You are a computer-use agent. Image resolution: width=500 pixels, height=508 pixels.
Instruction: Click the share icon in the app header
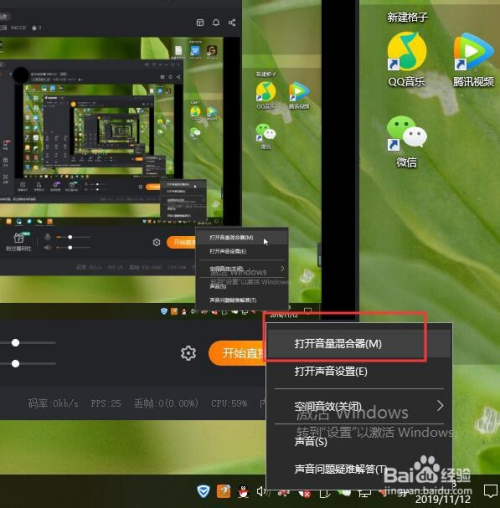click(232, 22)
